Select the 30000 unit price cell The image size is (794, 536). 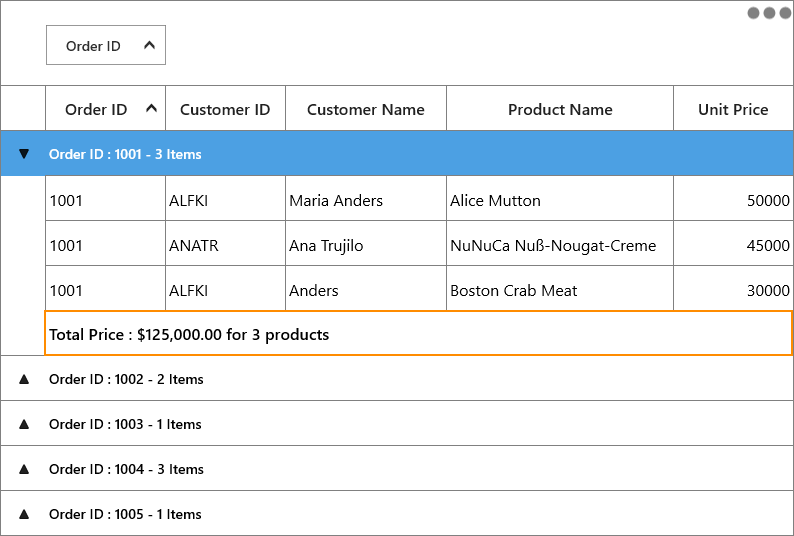point(733,288)
